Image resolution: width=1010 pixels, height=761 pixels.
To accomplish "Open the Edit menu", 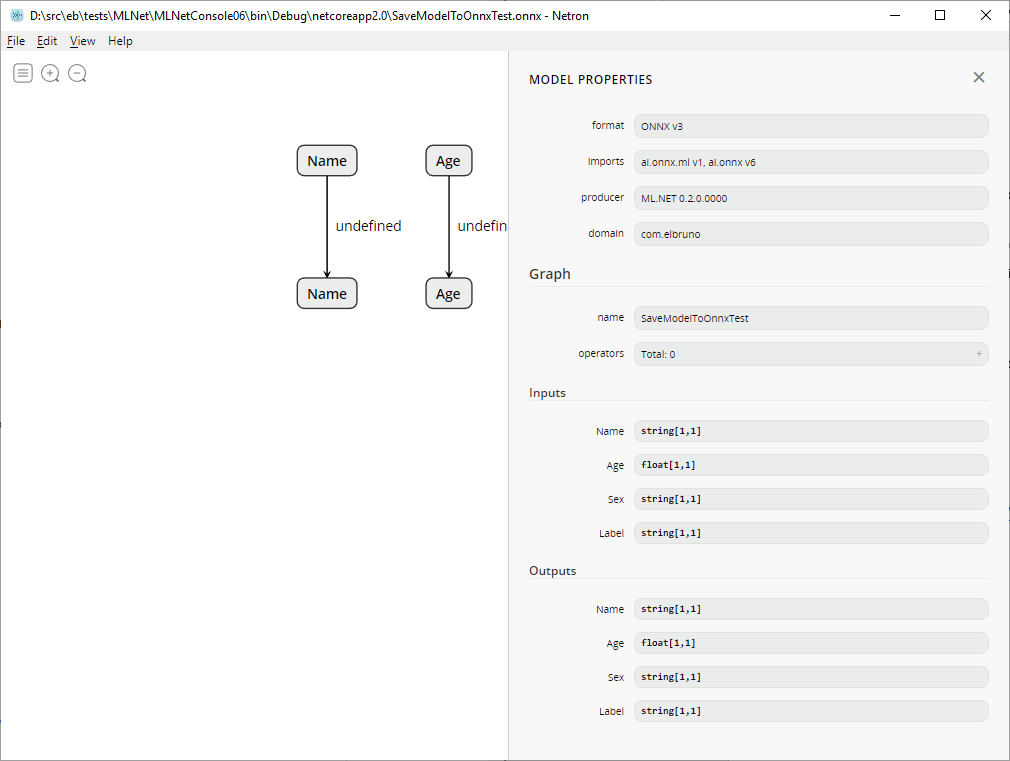I will coord(47,41).
